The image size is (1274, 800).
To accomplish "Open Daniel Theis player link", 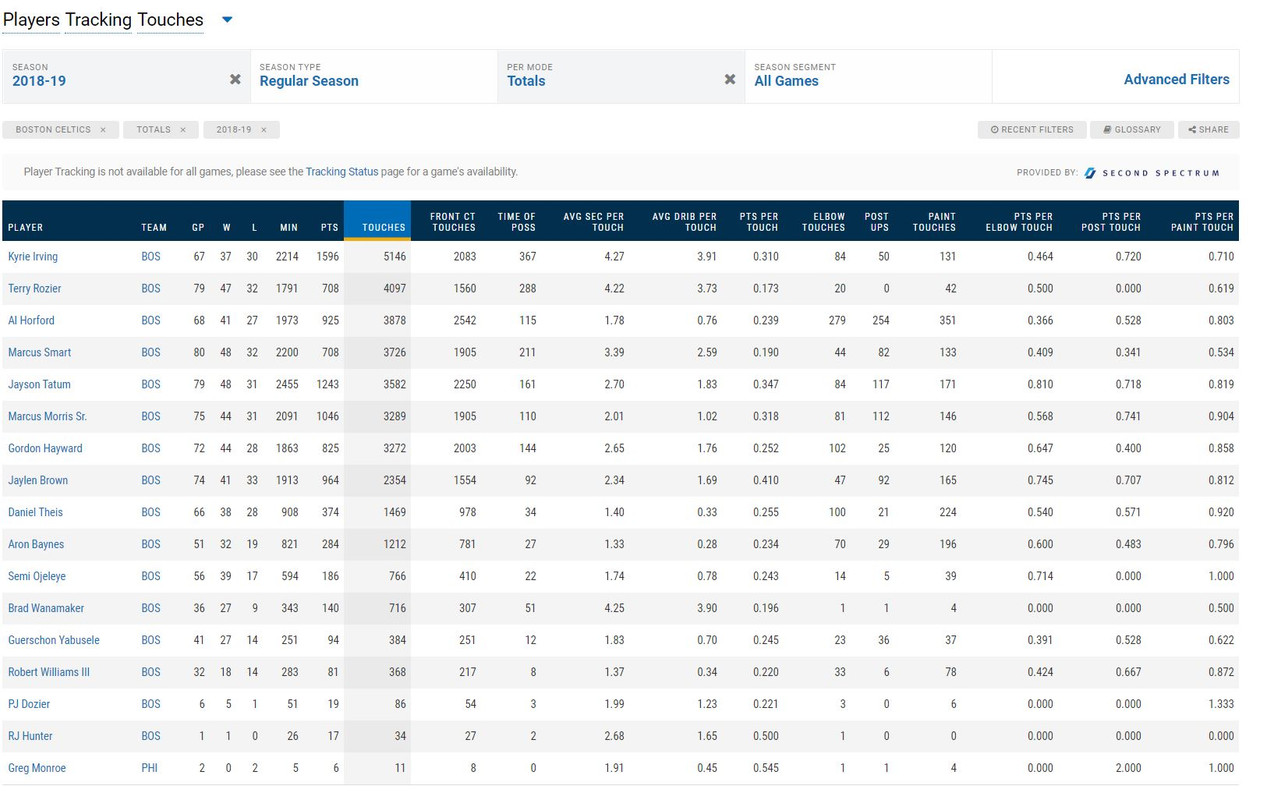I will tap(35, 513).
